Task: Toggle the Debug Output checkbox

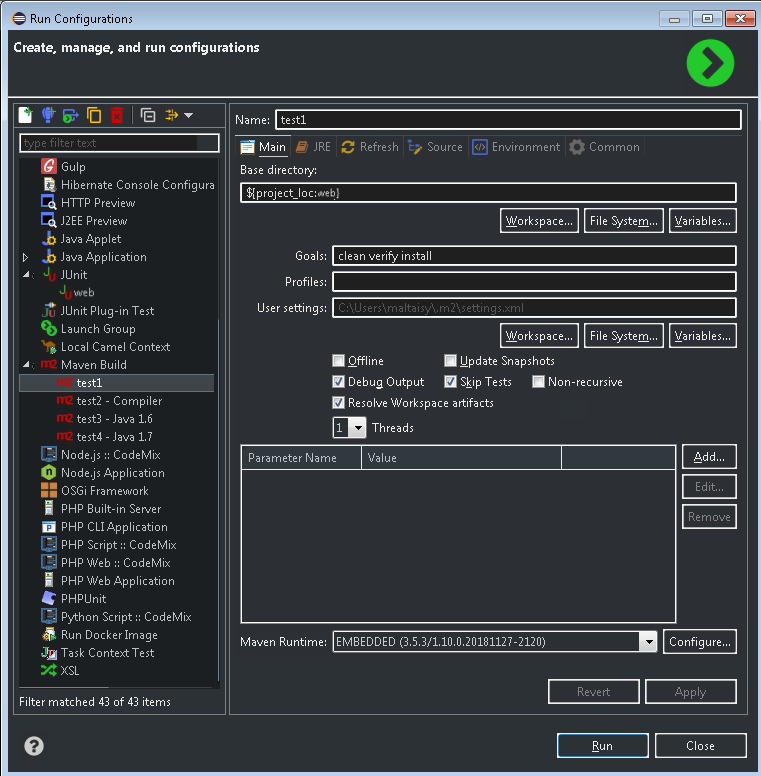Action: (x=339, y=382)
